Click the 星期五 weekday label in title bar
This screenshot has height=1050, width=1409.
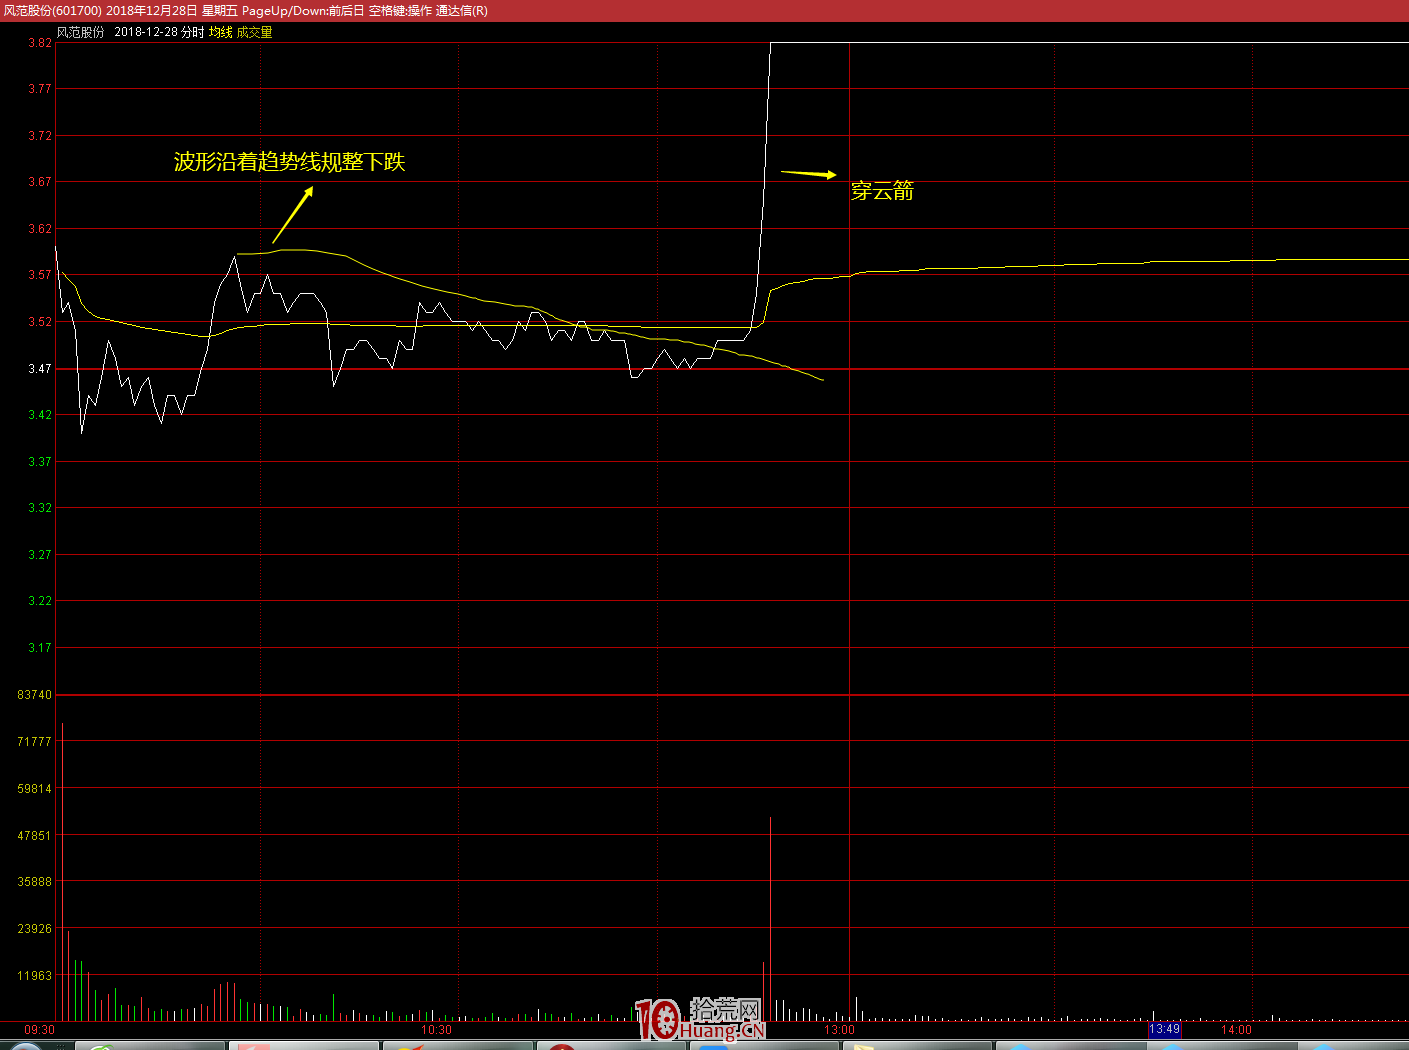pyautogui.click(x=219, y=10)
